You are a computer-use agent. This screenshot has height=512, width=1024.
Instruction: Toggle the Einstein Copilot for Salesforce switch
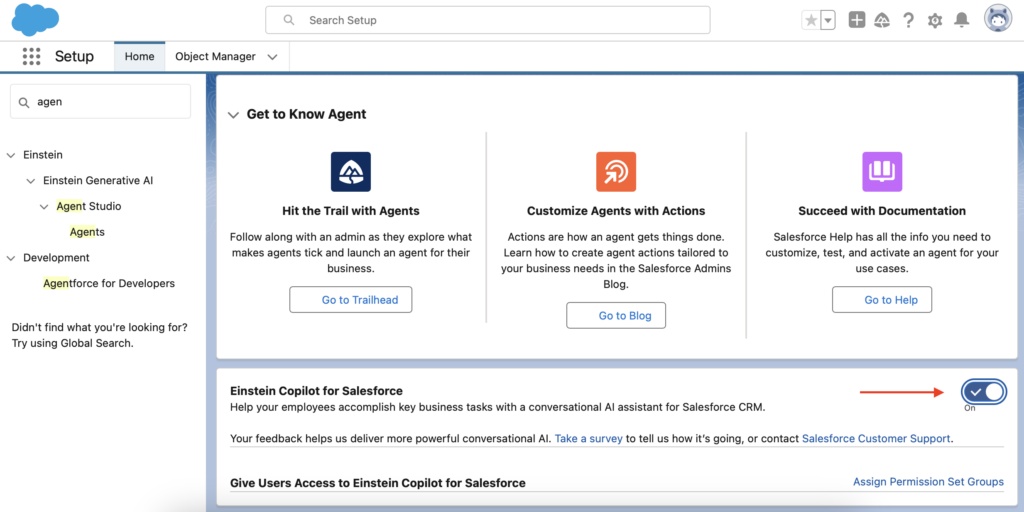click(x=983, y=391)
